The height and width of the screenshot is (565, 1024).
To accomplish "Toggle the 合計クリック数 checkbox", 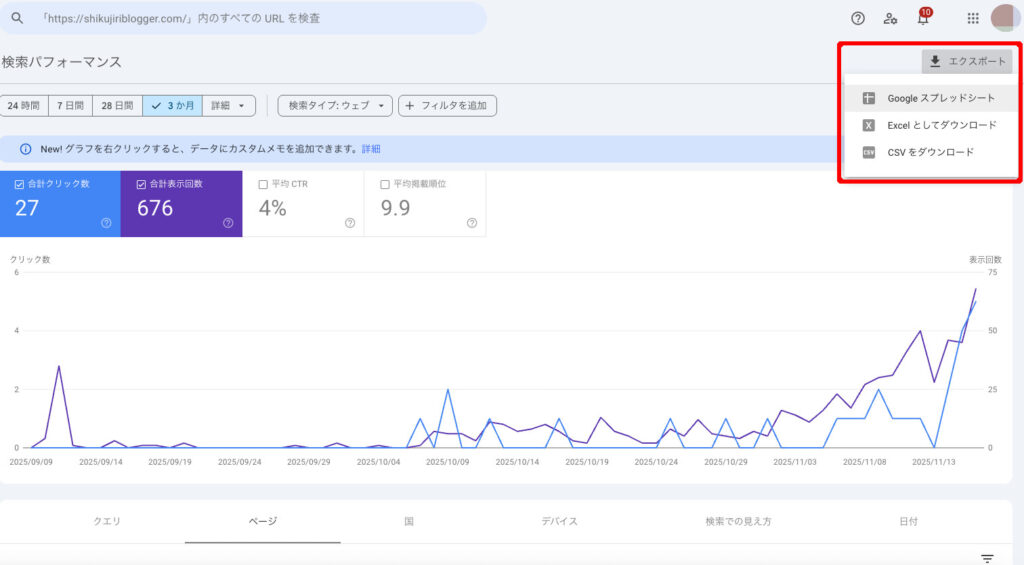I will (x=20, y=184).
